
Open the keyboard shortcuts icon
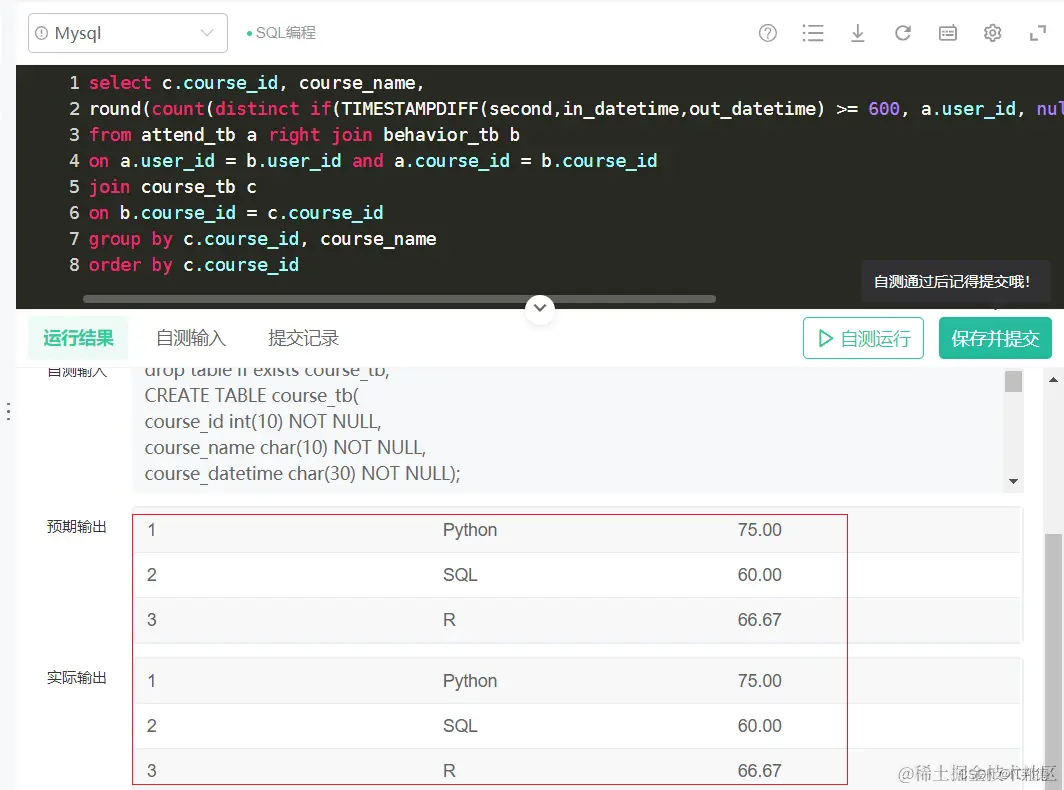948,33
